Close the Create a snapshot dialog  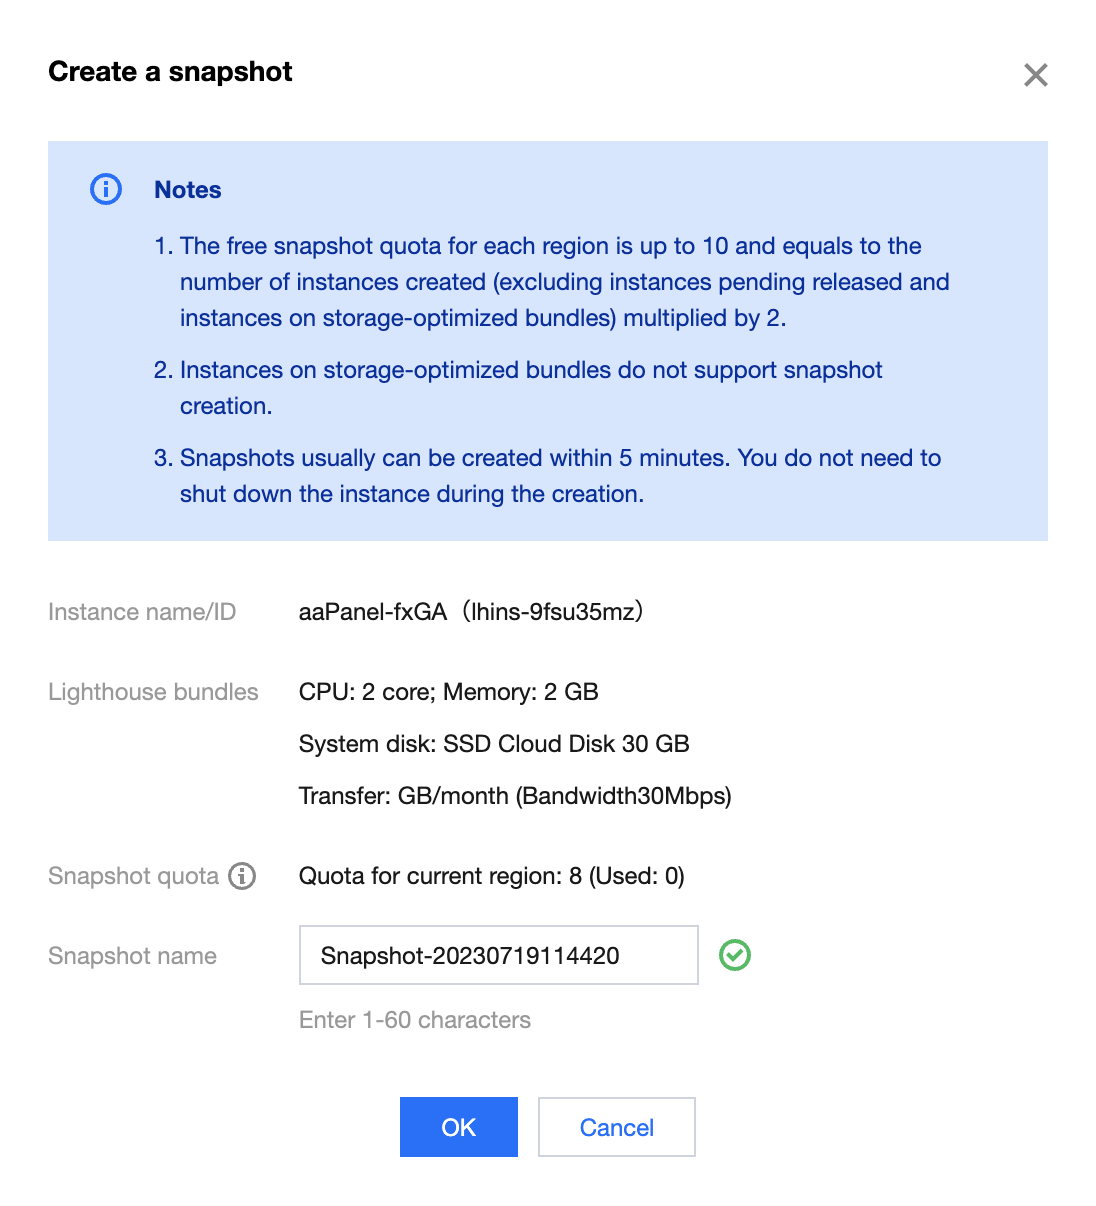coord(1035,75)
